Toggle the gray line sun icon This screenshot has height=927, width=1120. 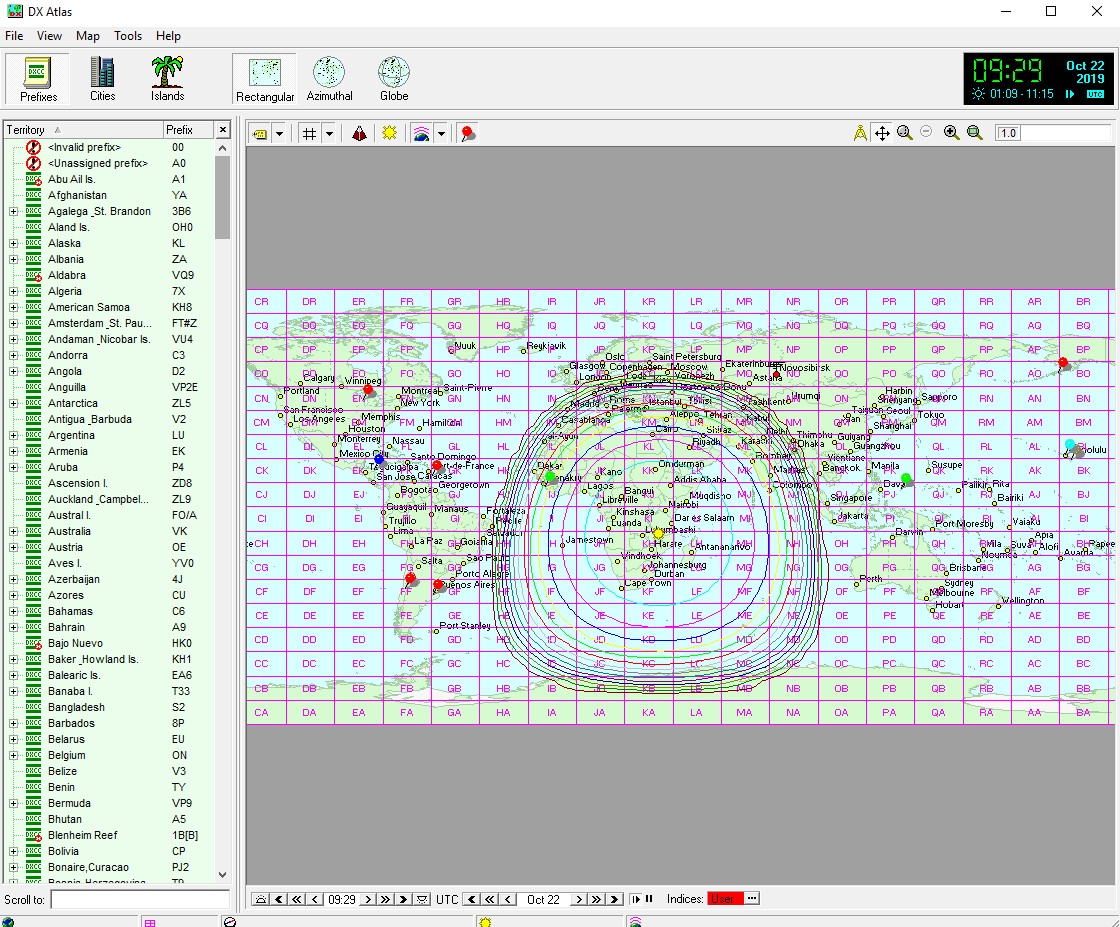(x=389, y=133)
